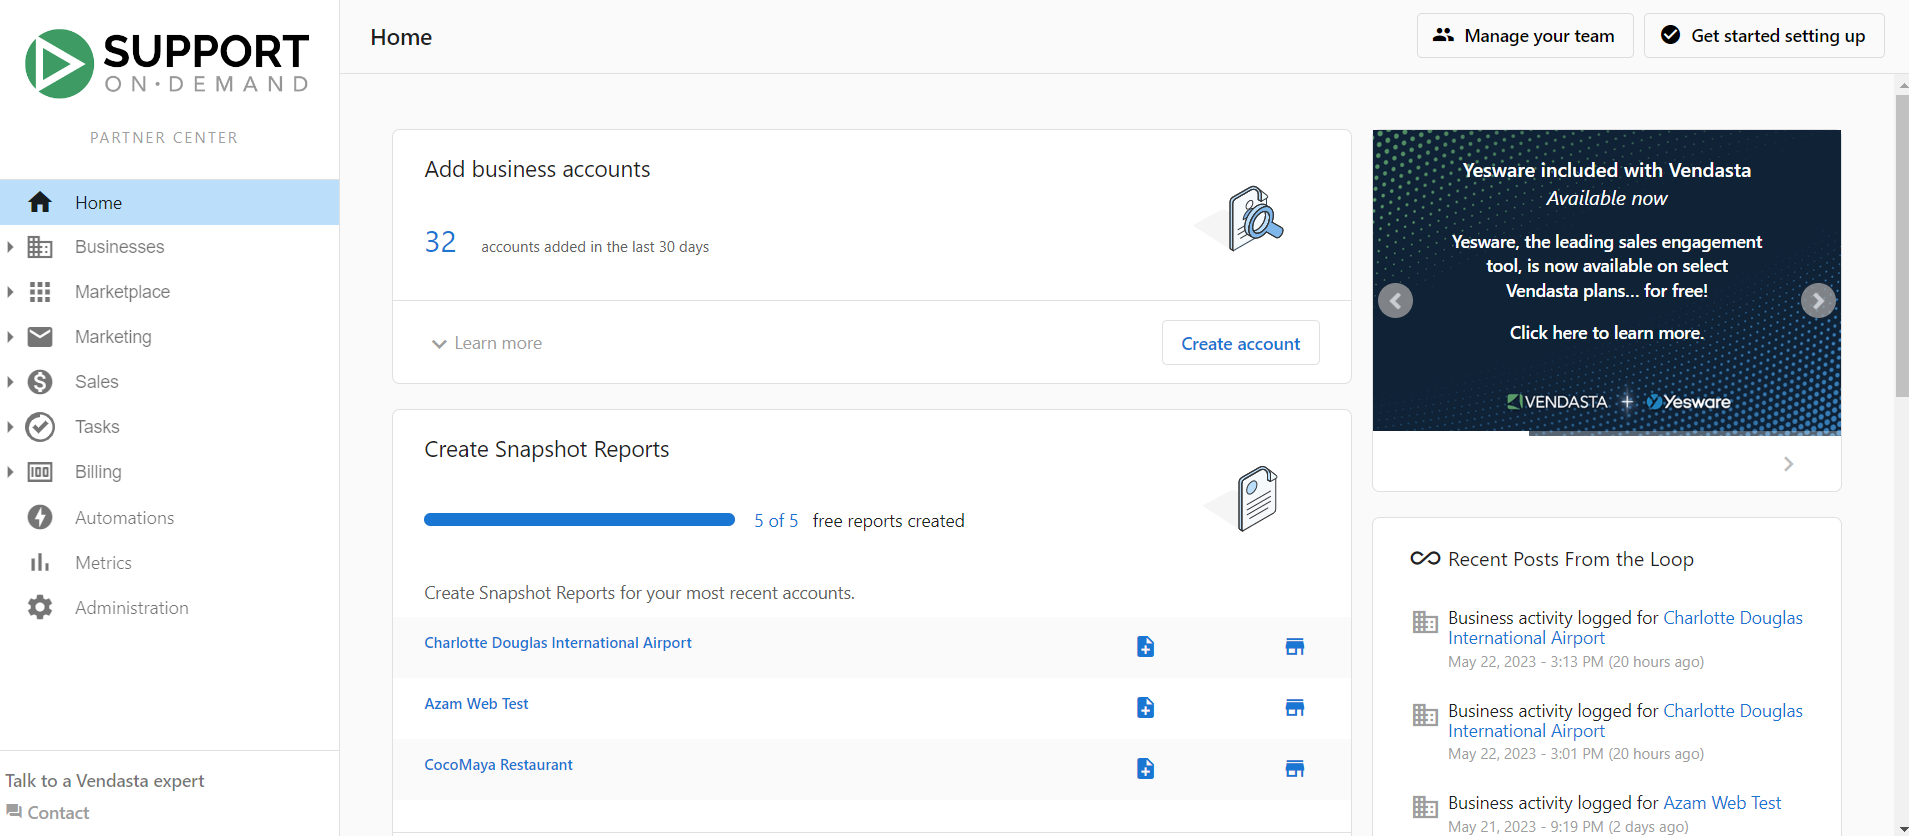Create snapshot report for CocoMaya Restaurant

pos(1146,769)
